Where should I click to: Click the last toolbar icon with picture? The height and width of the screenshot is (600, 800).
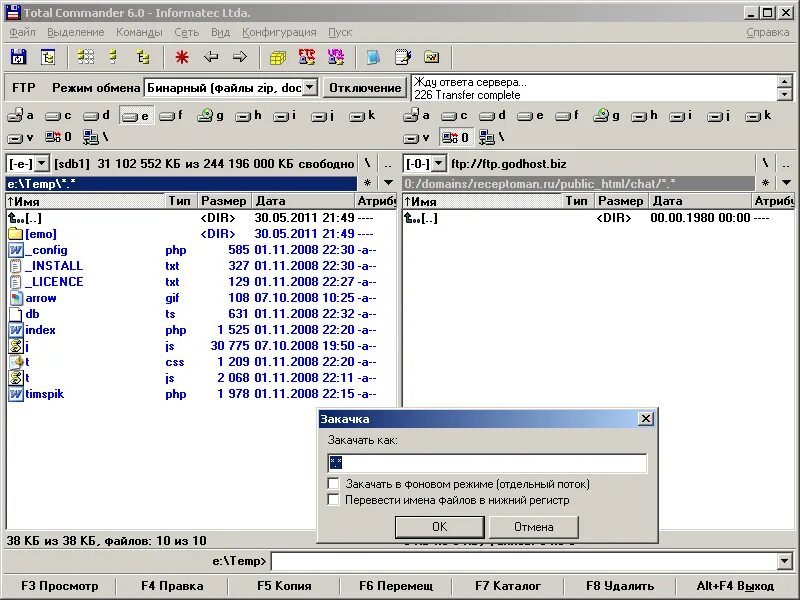click(x=432, y=57)
